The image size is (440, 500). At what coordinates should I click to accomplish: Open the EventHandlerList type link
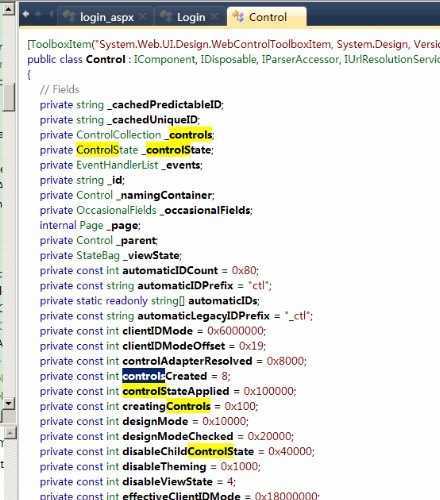(117, 165)
